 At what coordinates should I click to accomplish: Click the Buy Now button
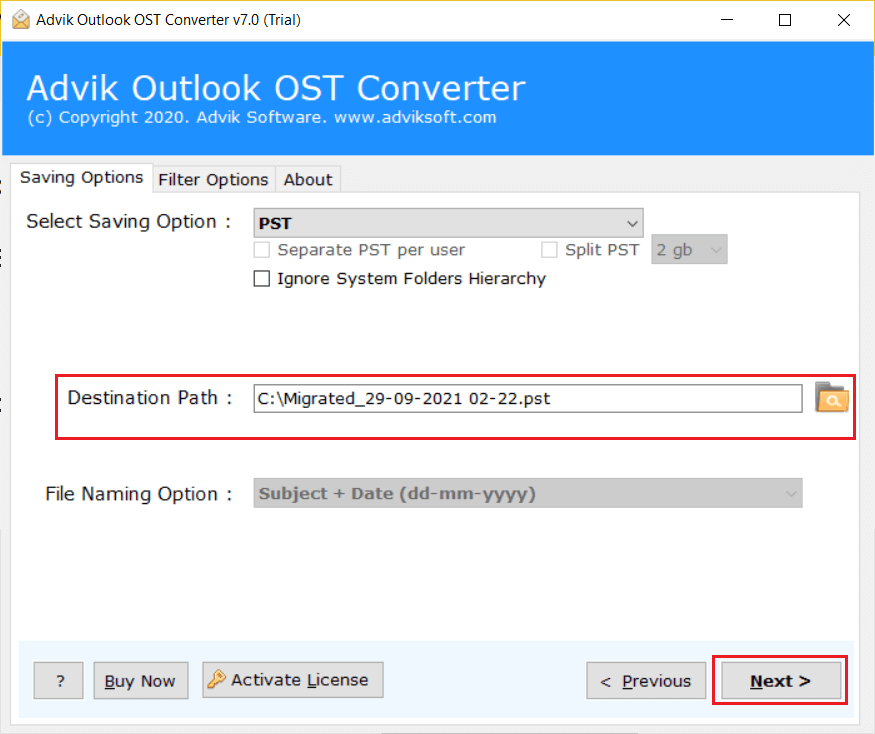(141, 680)
